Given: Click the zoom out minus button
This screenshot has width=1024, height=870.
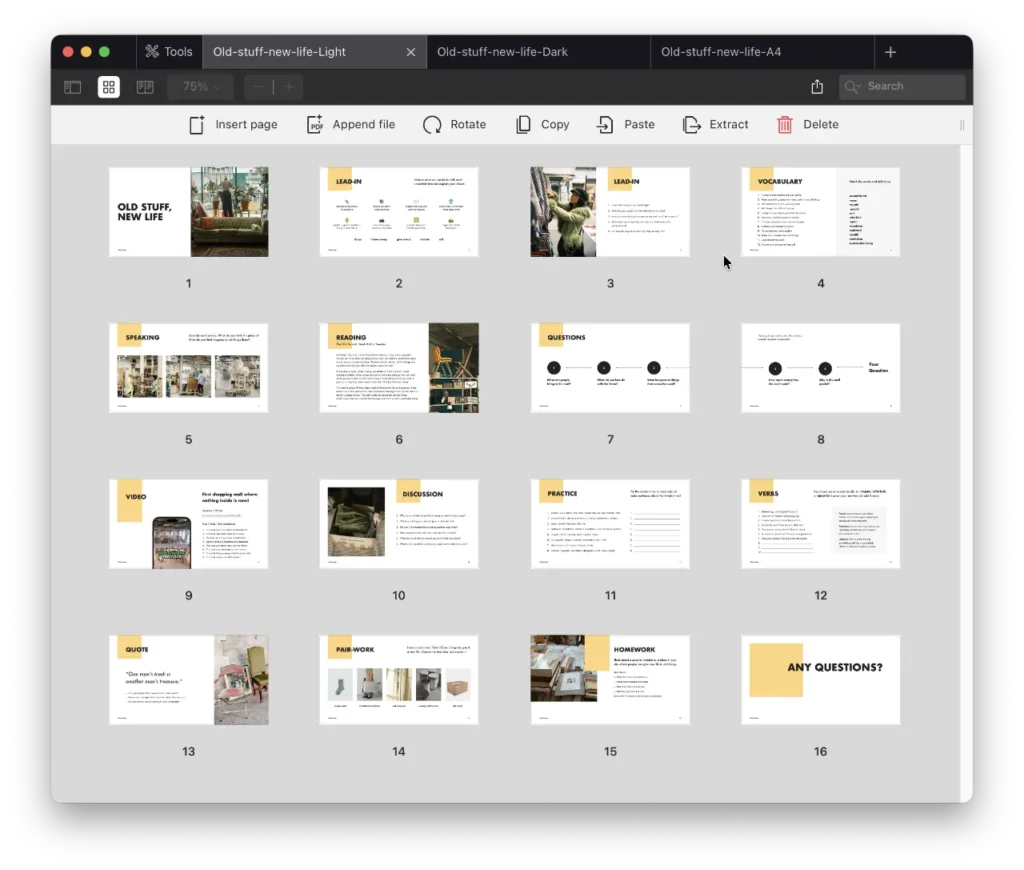Looking at the screenshot, I should [x=258, y=87].
